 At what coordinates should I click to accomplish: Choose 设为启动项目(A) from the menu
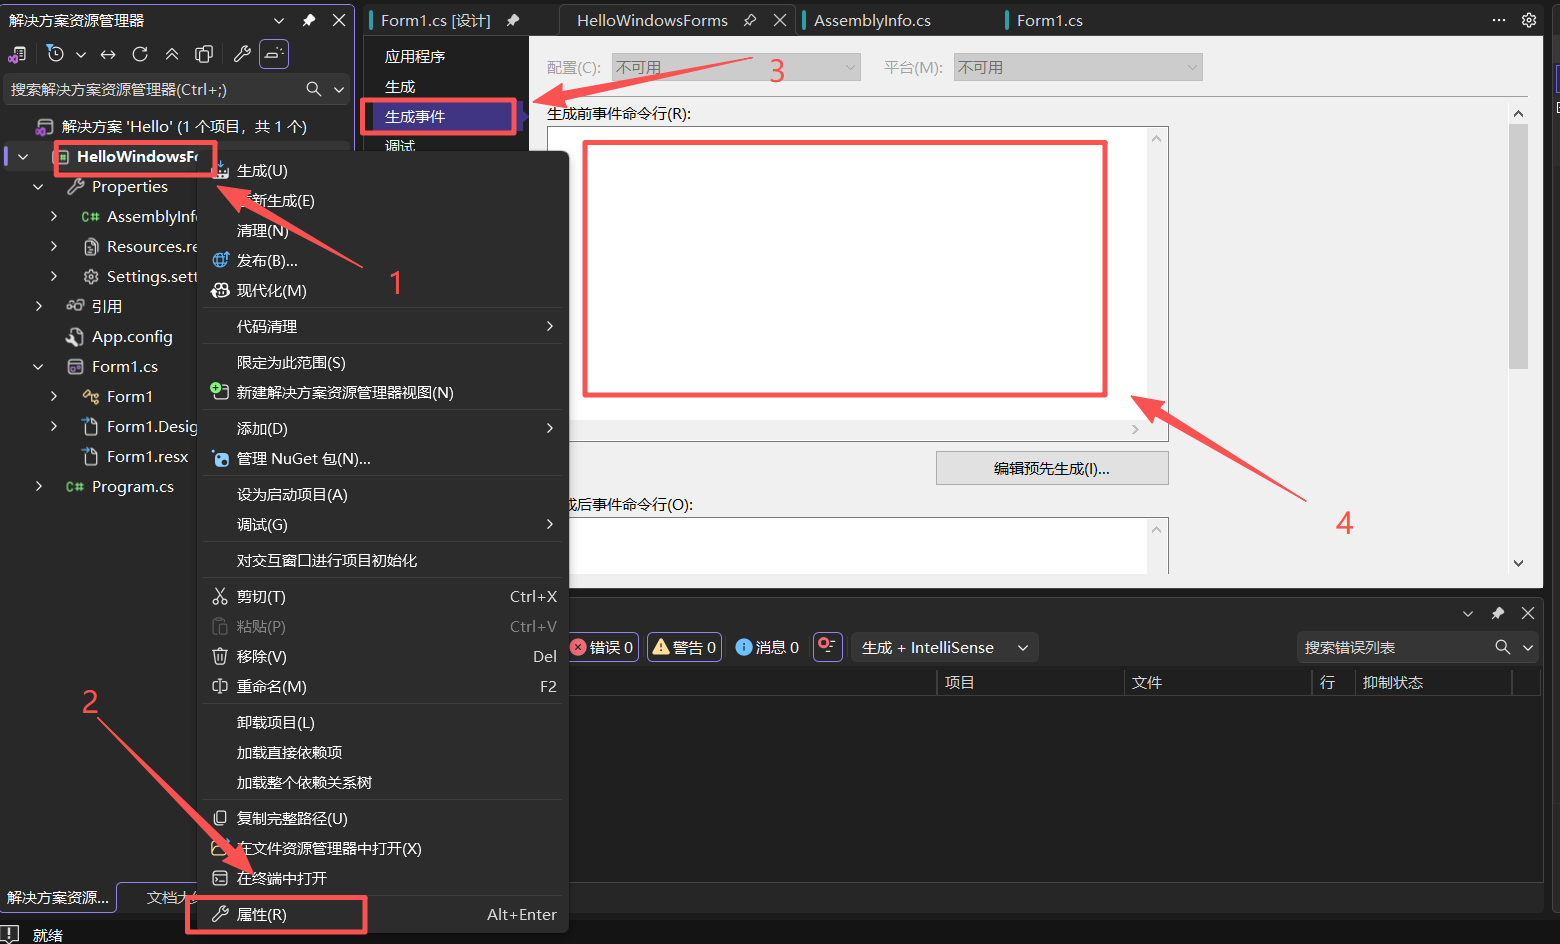tap(384, 495)
